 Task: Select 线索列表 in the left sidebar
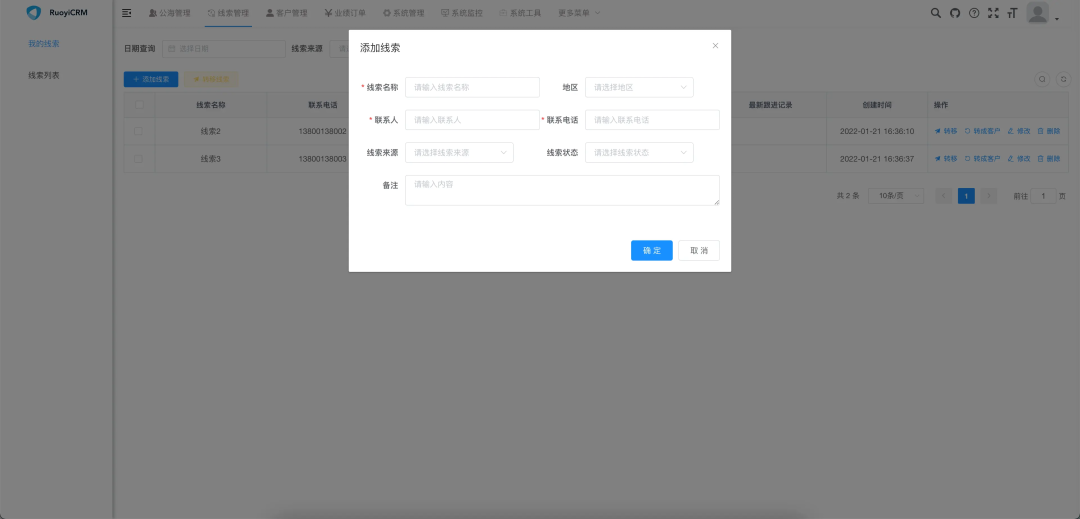pyautogui.click(x=44, y=75)
